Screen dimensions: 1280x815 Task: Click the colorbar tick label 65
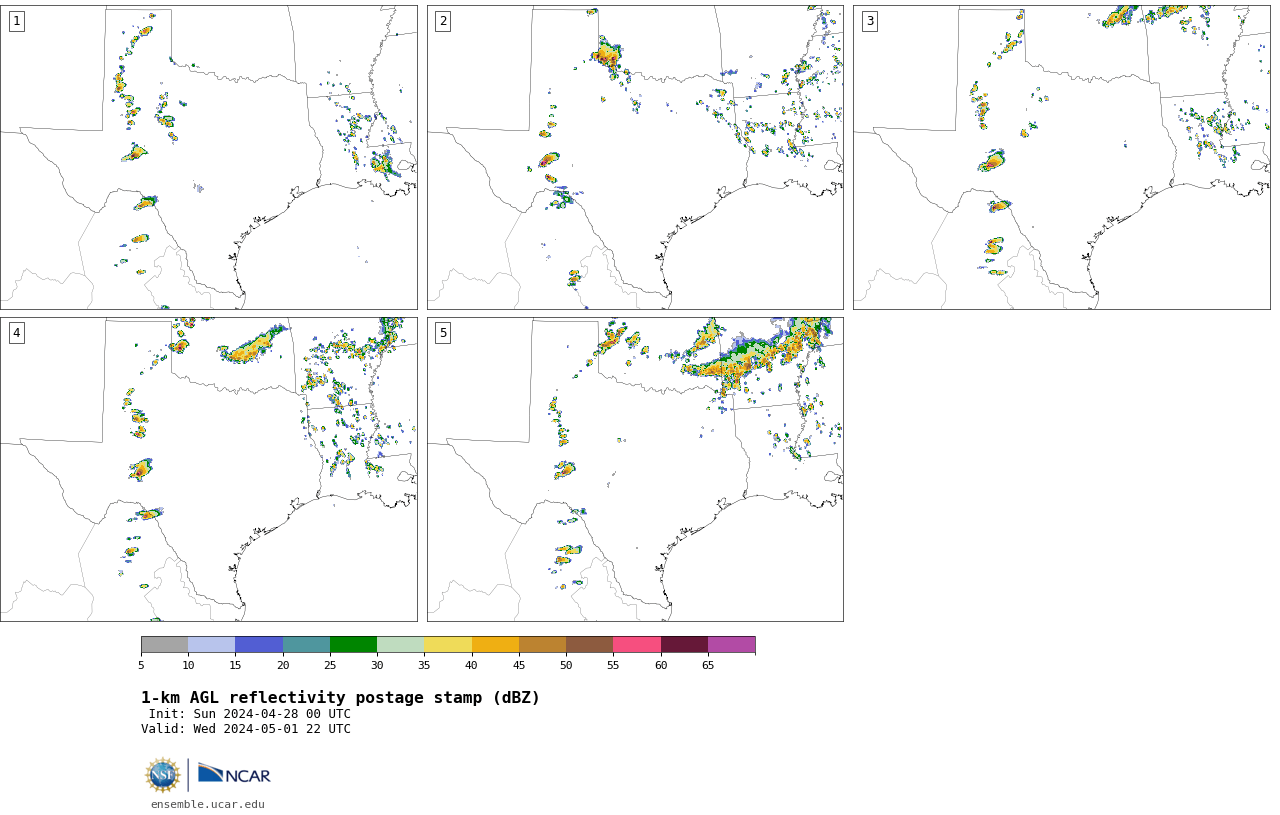pos(708,665)
